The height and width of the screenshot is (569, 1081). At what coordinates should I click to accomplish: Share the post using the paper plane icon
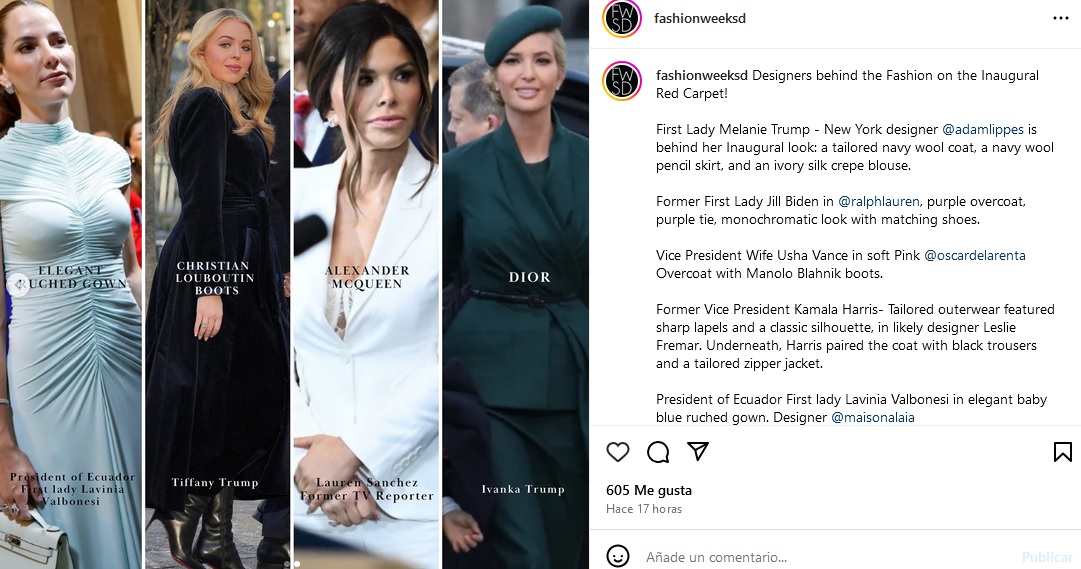pyautogui.click(x=698, y=451)
